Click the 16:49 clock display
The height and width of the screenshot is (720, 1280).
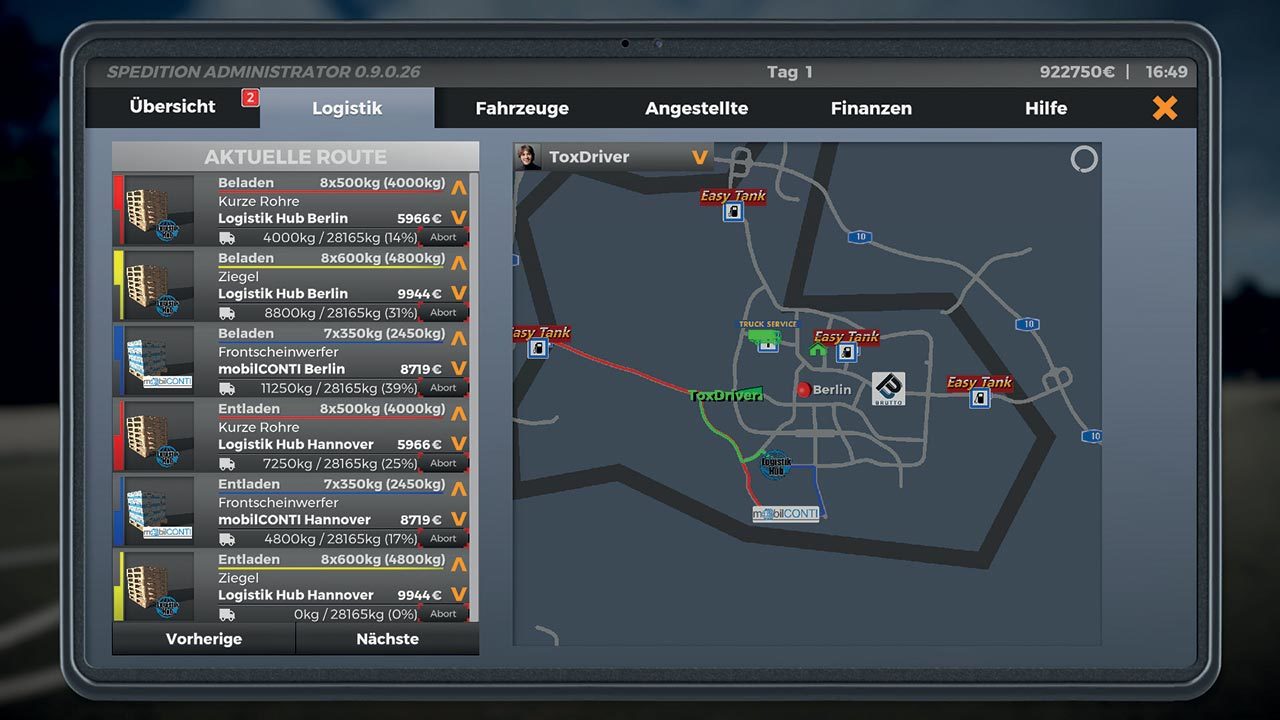1167,72
